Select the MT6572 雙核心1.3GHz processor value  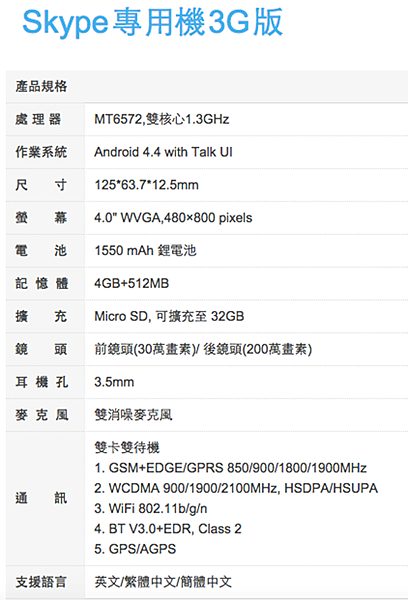coord(162,119)
